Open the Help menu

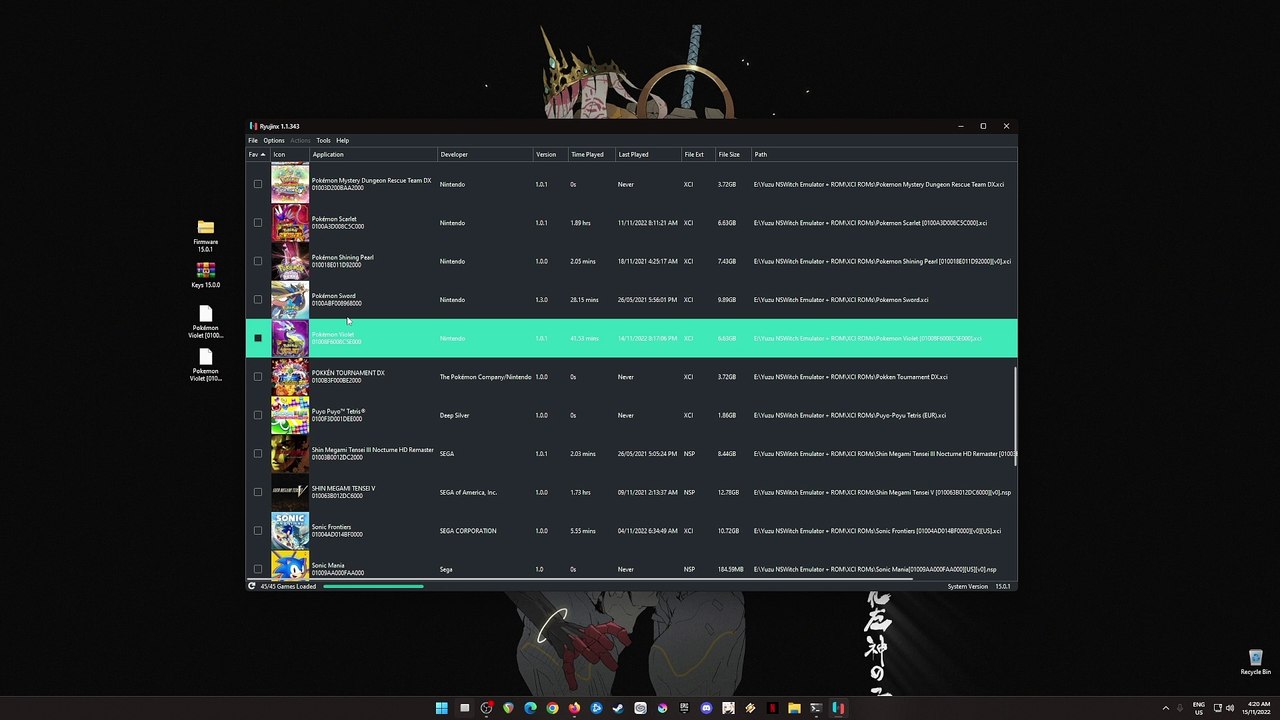(x=342, y=140)
